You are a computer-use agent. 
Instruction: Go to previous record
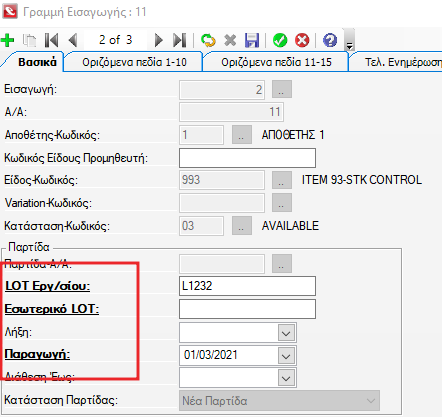click(x=73, y=40)
